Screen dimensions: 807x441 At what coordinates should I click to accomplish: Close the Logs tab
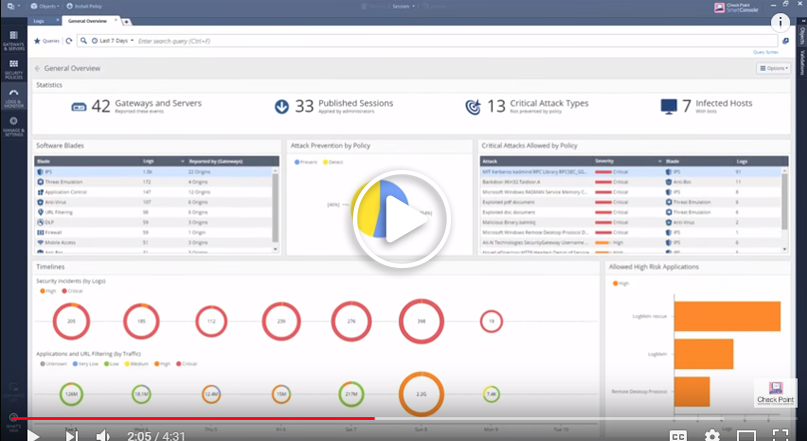[x=58, y=20]
